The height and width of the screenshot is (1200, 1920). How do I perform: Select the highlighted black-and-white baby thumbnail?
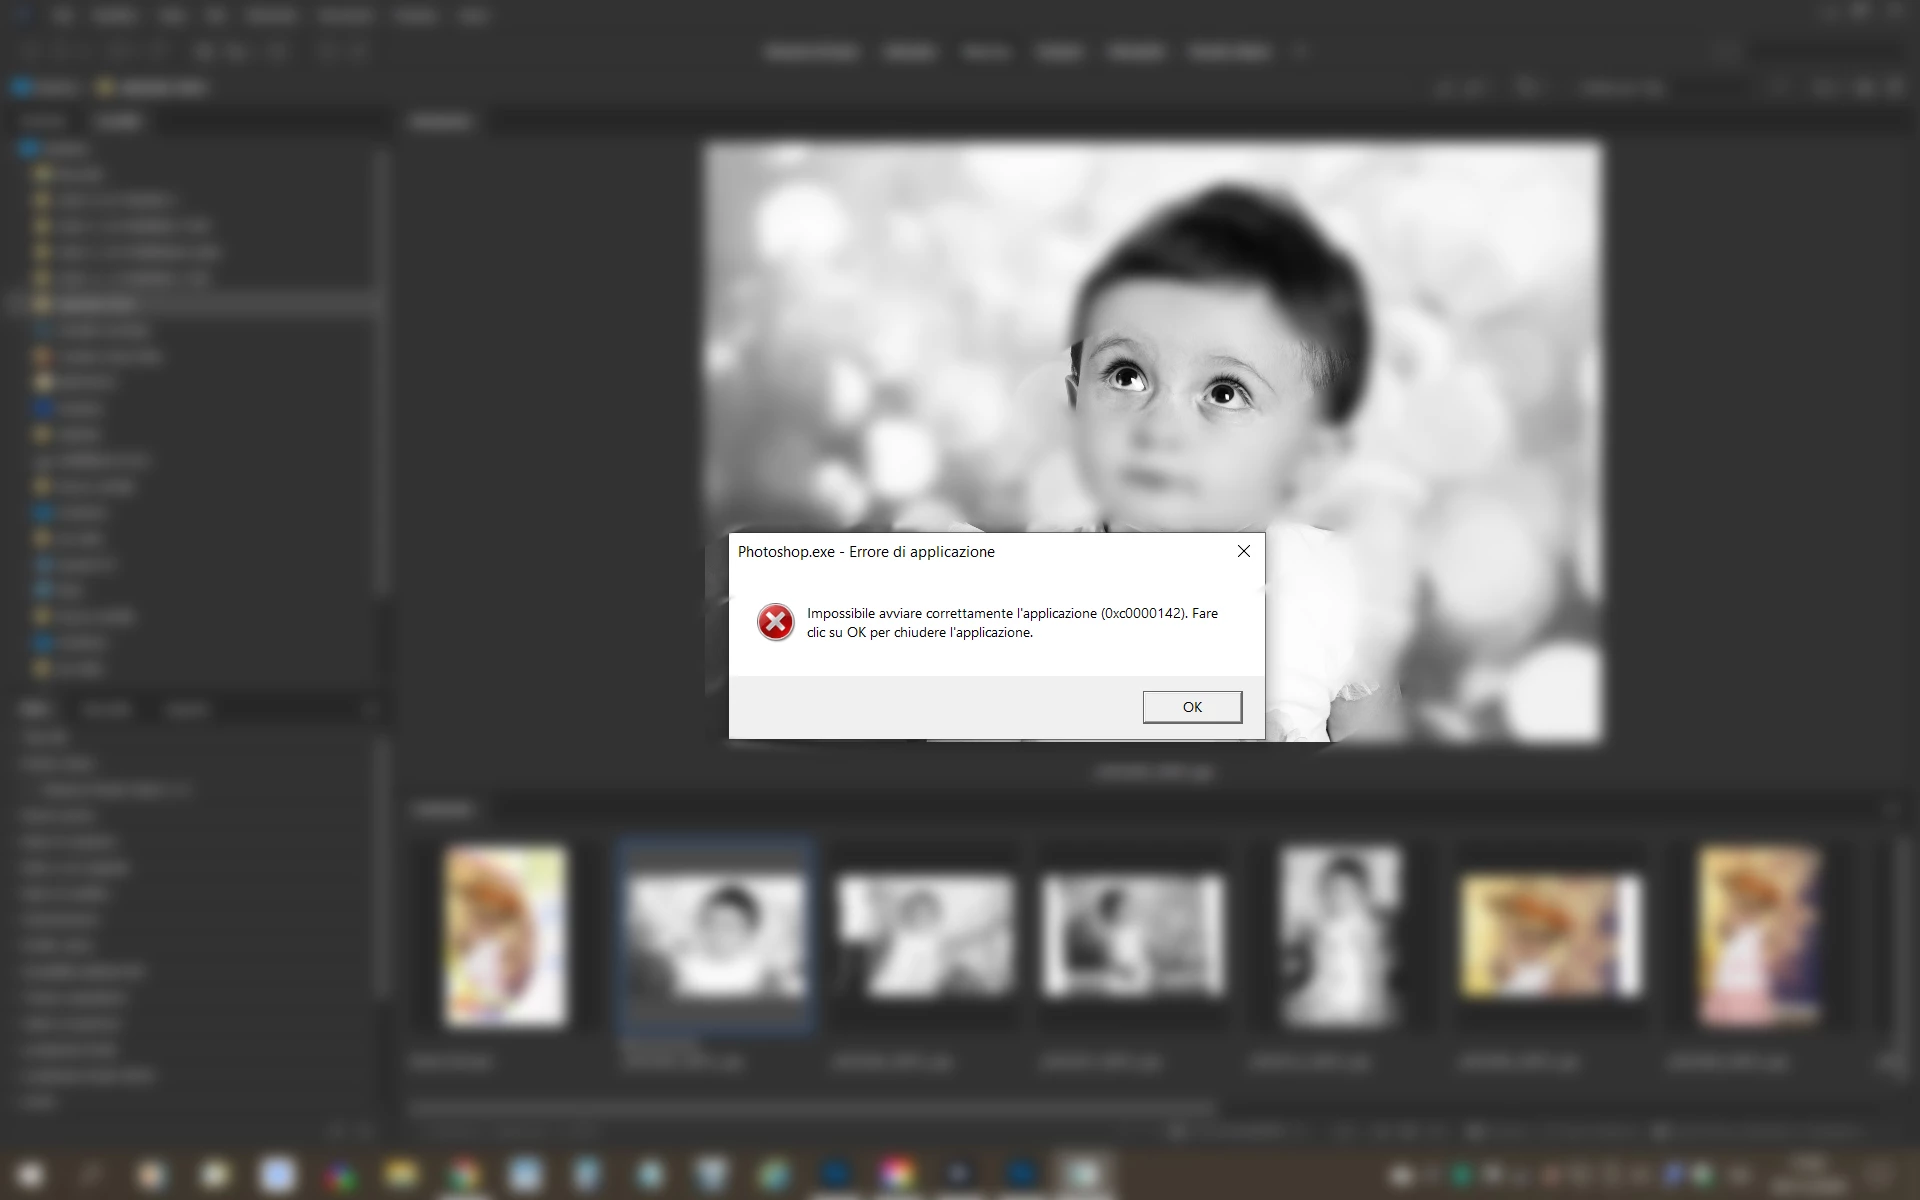(x=715, y=937)
